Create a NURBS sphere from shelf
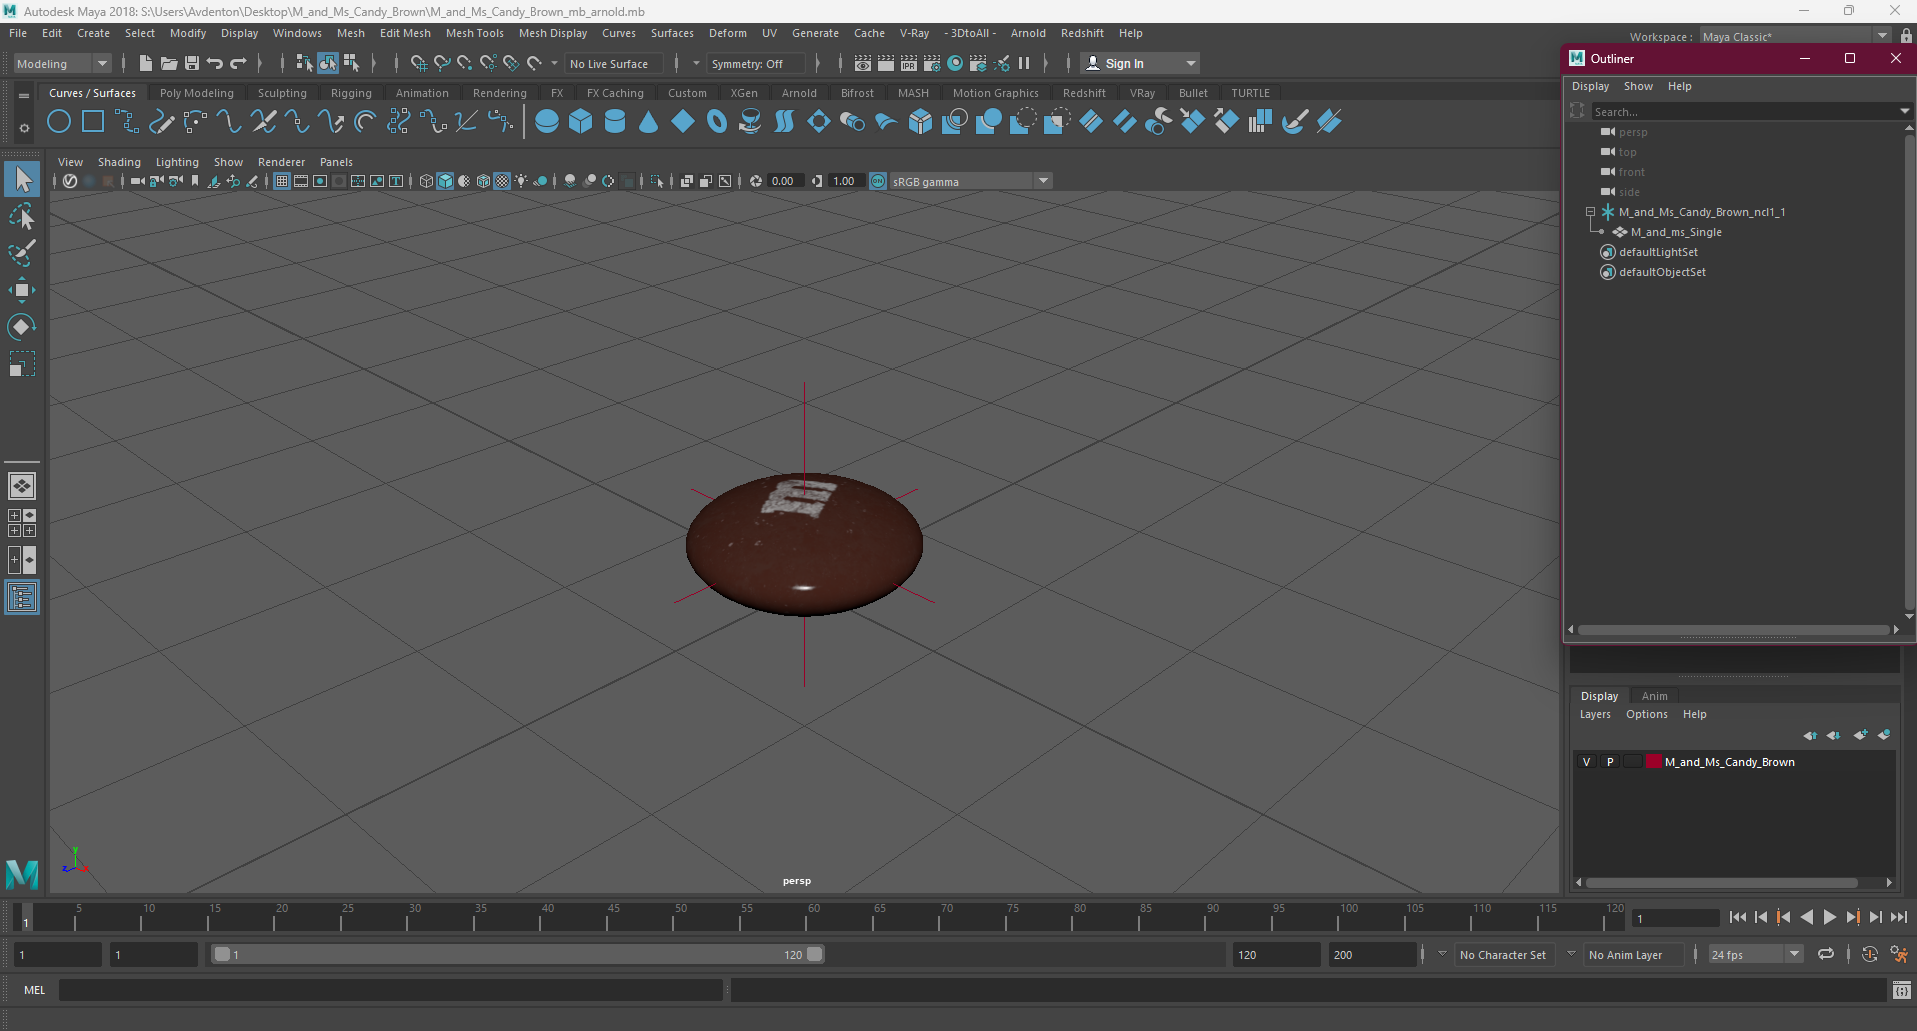 (547, 122)
